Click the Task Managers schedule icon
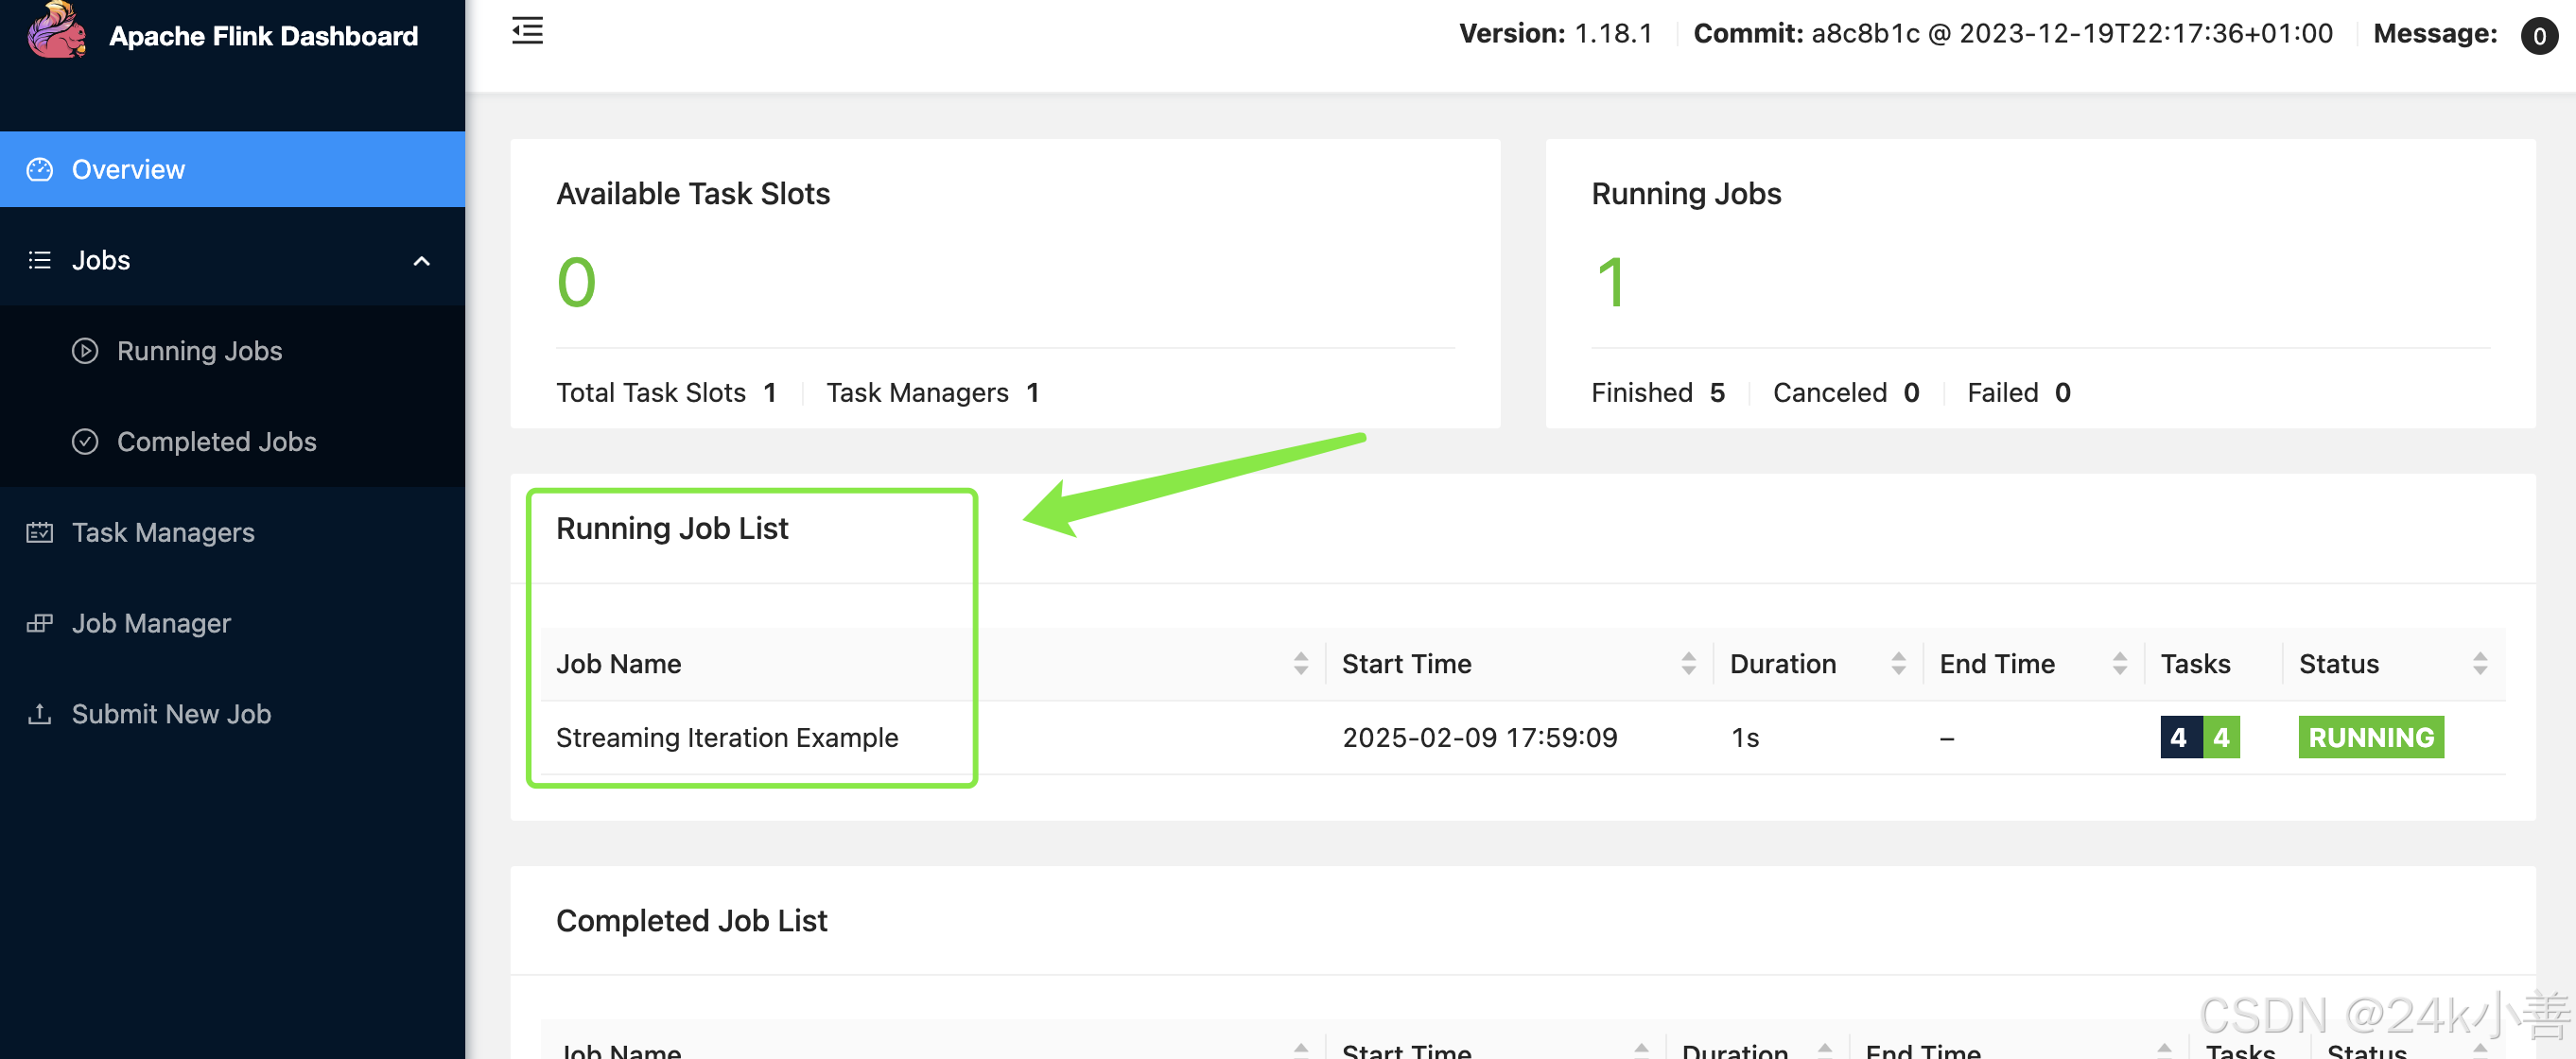The width and height of the screenshot is (2576, 1059). coord(39,532)
